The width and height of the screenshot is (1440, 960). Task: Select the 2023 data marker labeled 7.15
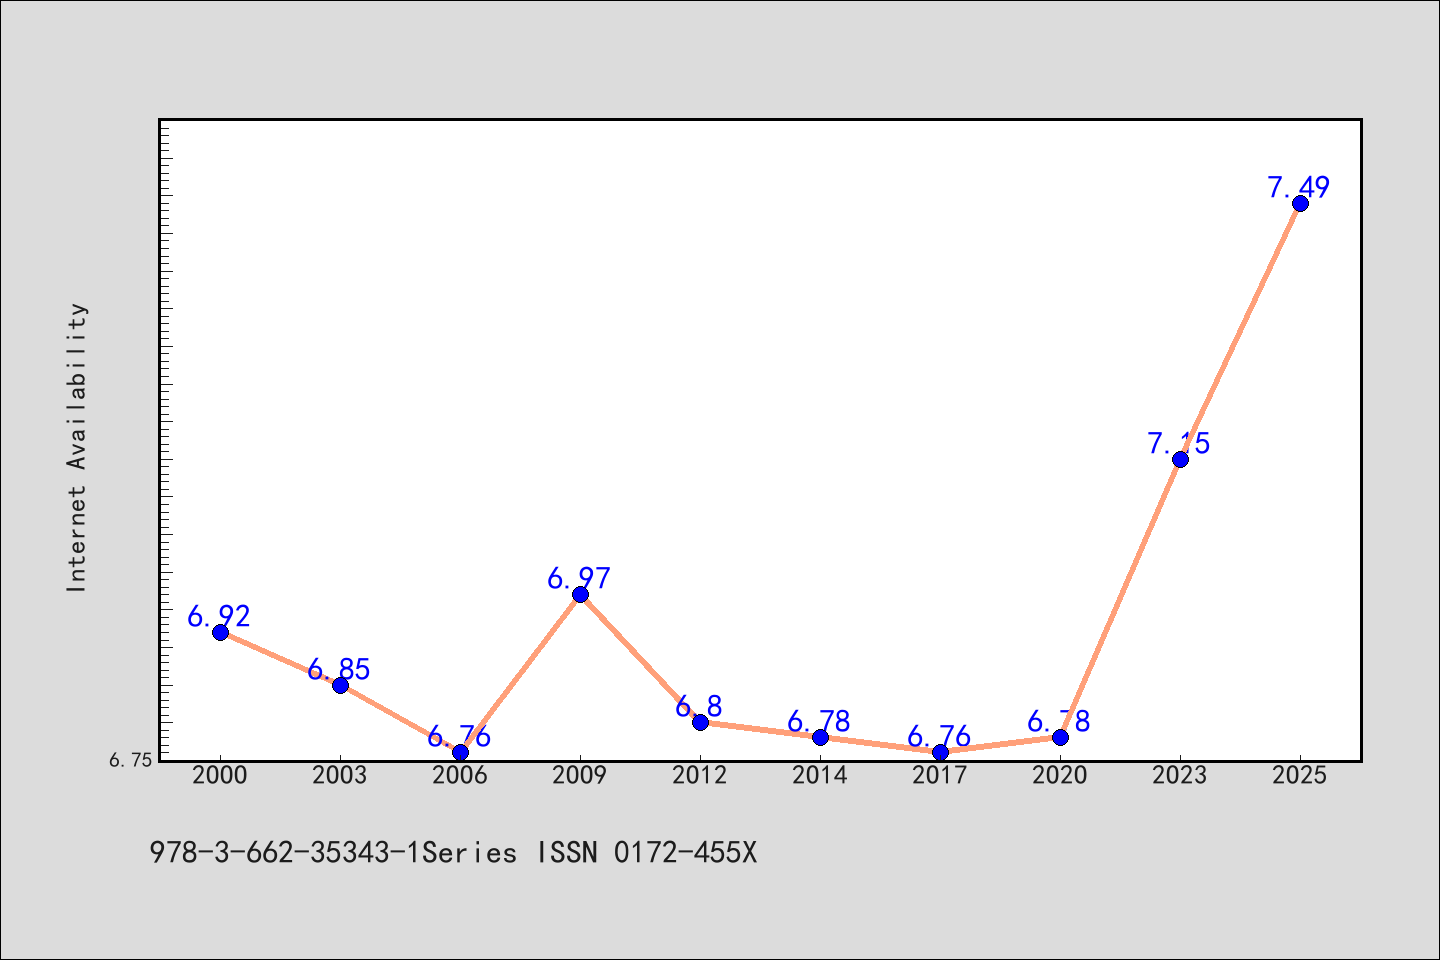tap(1180, 459)
